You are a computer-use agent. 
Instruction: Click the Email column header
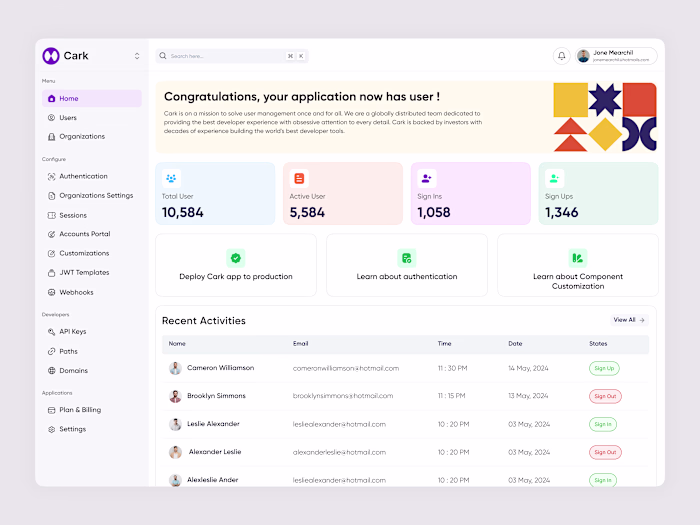(x=300, y=344)
